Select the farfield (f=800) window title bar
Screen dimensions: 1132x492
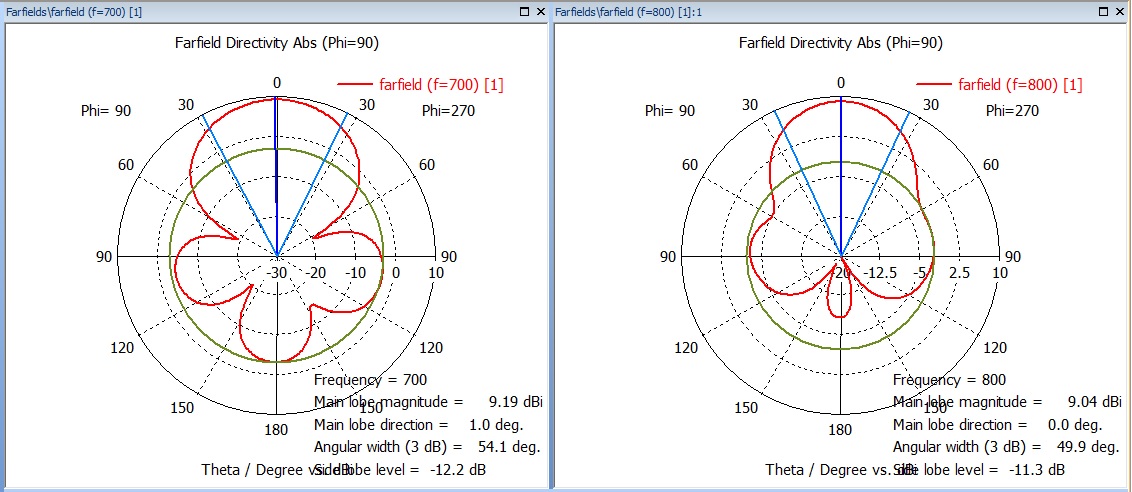(841, 12)
